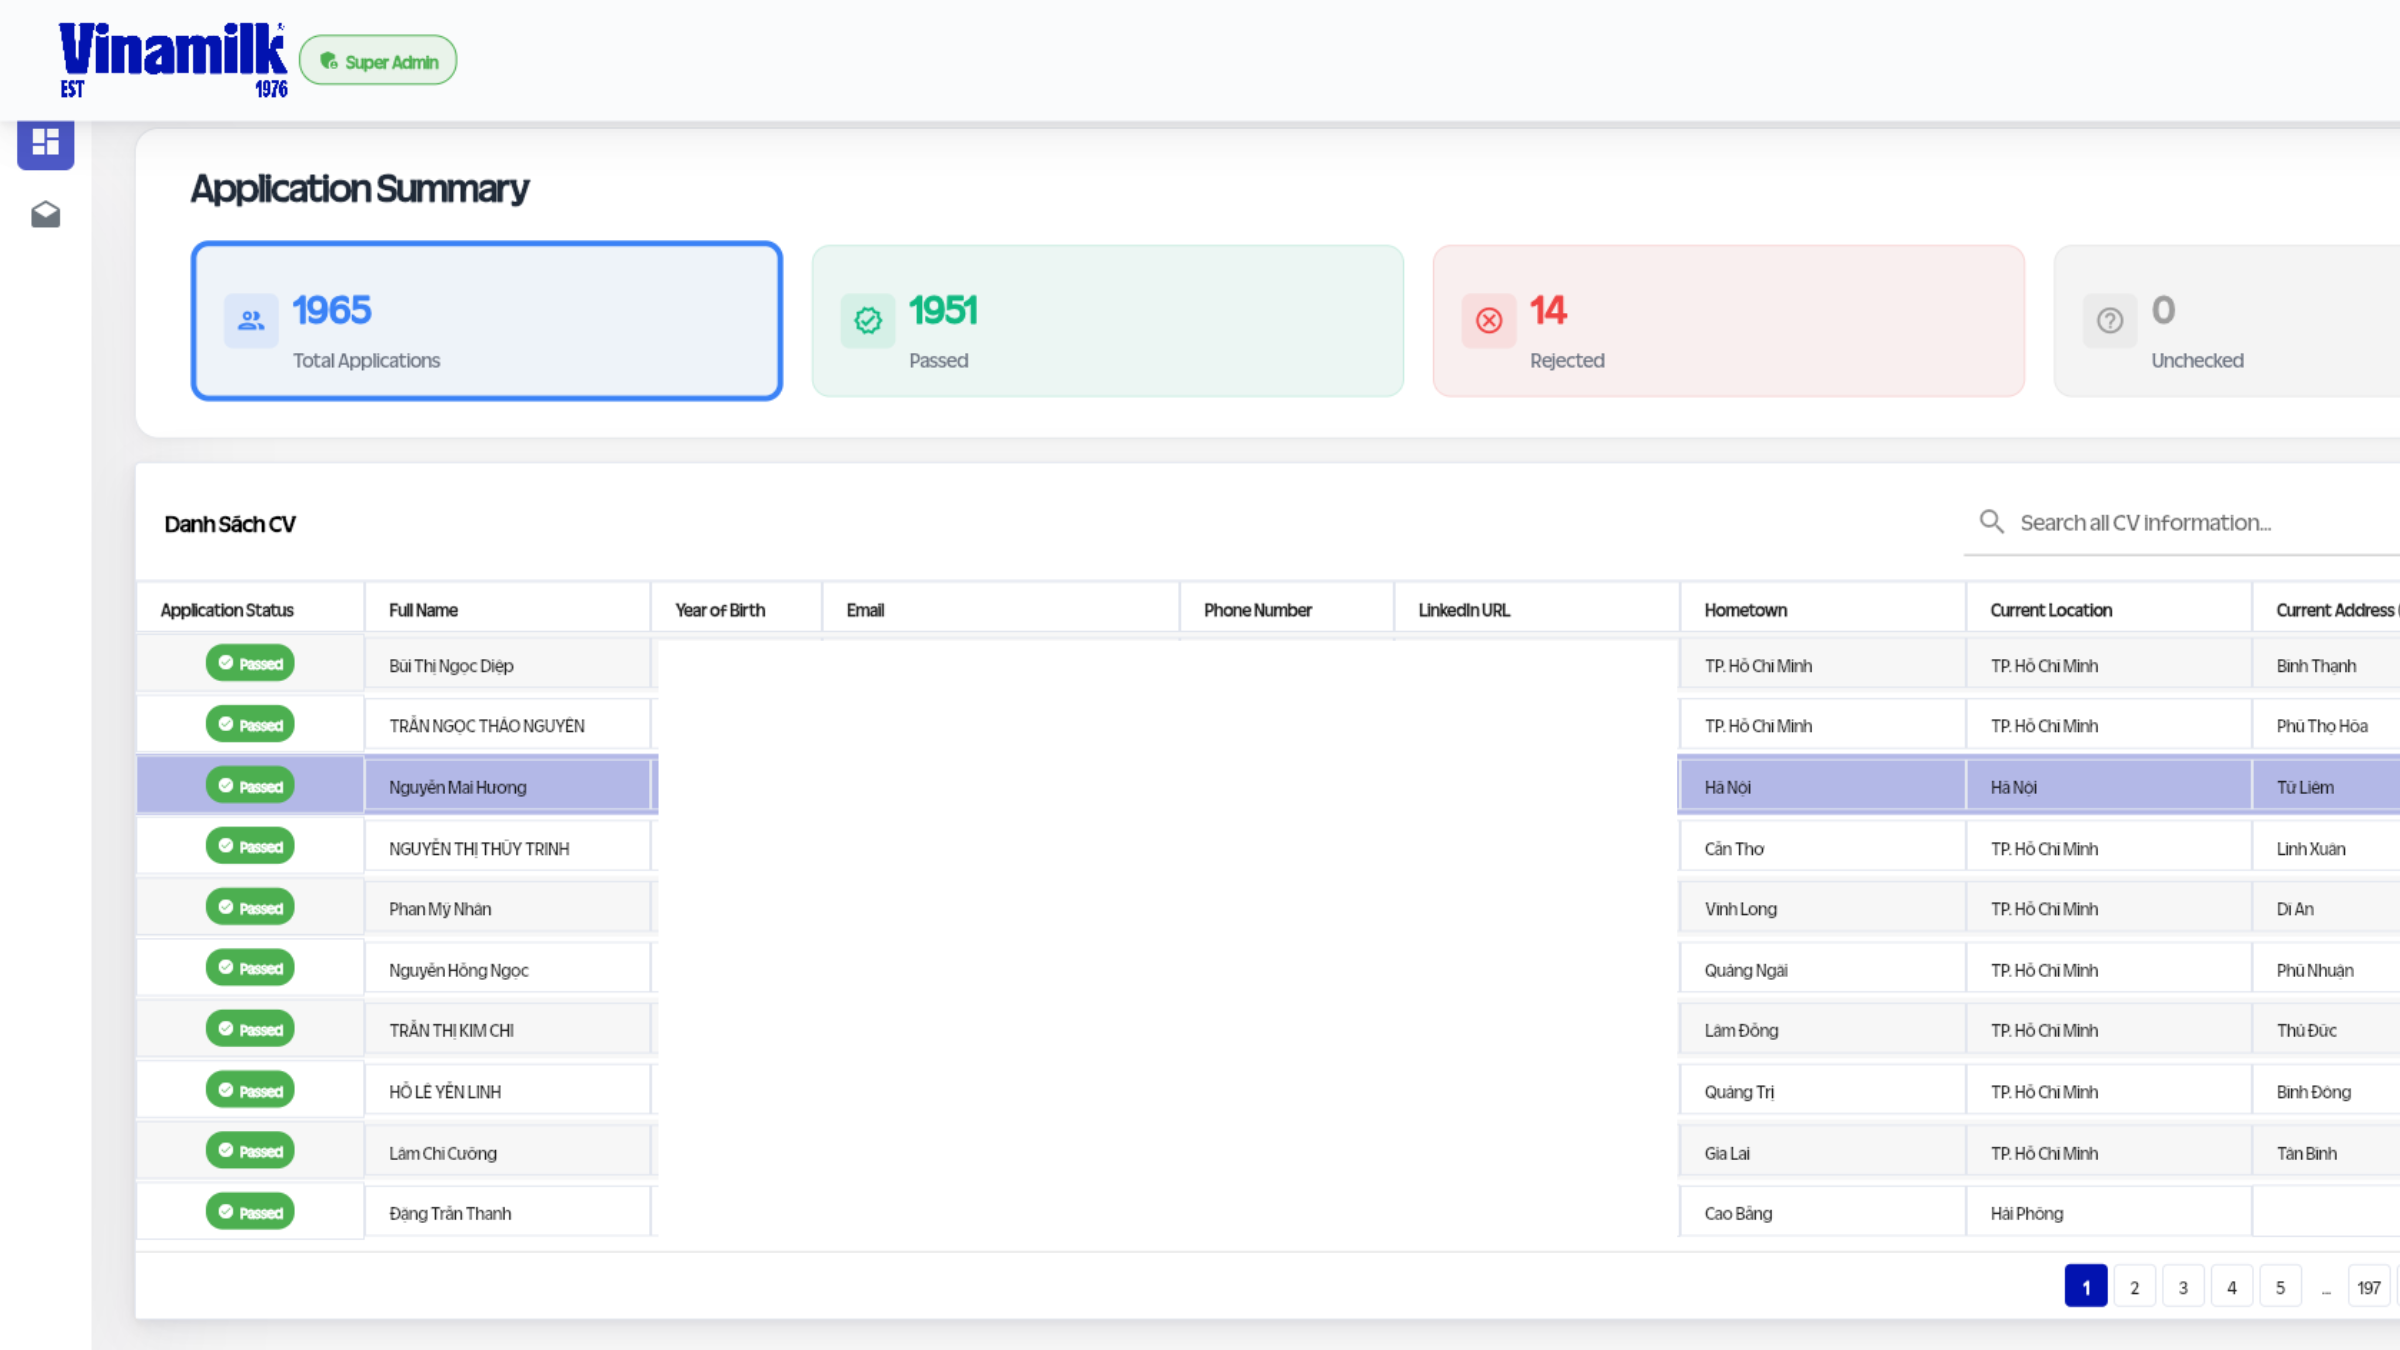Click Passed status badge for Bùi Thị Ngọc Diệp
Viewport: 2400px width, 1350px height.
pyautogui.click(x=250, y=664)
